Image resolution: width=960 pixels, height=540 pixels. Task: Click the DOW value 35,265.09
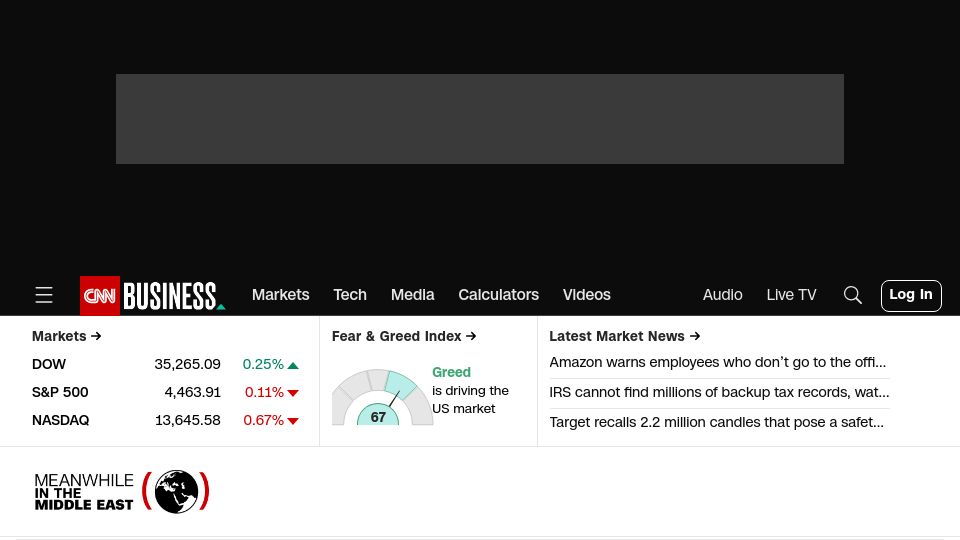click(187, 364)
